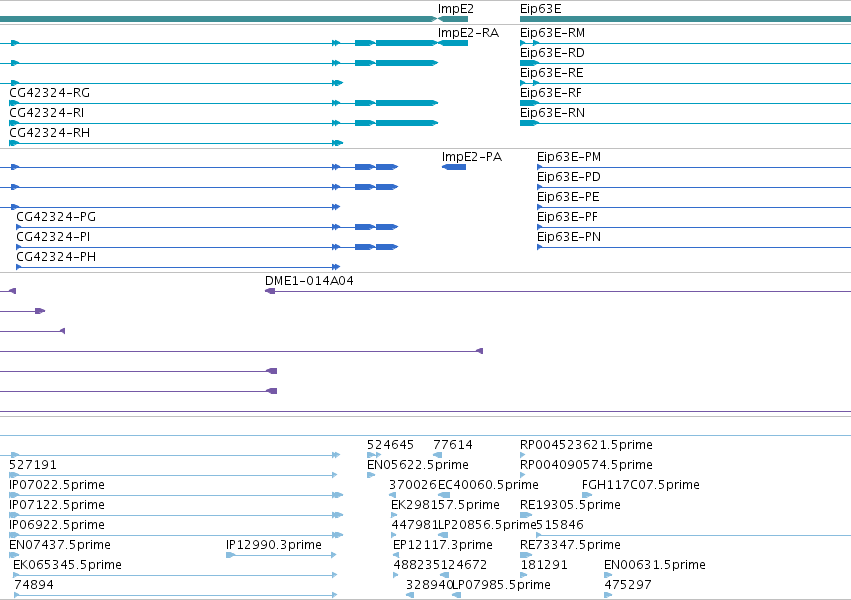The height and width of the screenshot is (600, 851).
Task: Select the ImpE2-PA protein label
Action: pyautogui.click(x=472, y=157)
